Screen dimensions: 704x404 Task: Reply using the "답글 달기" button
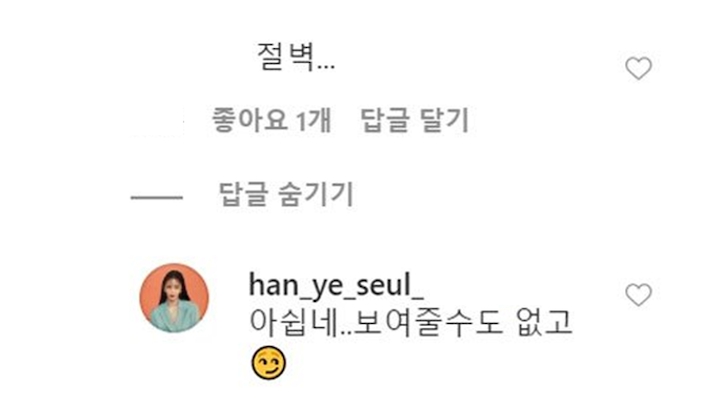415,120
